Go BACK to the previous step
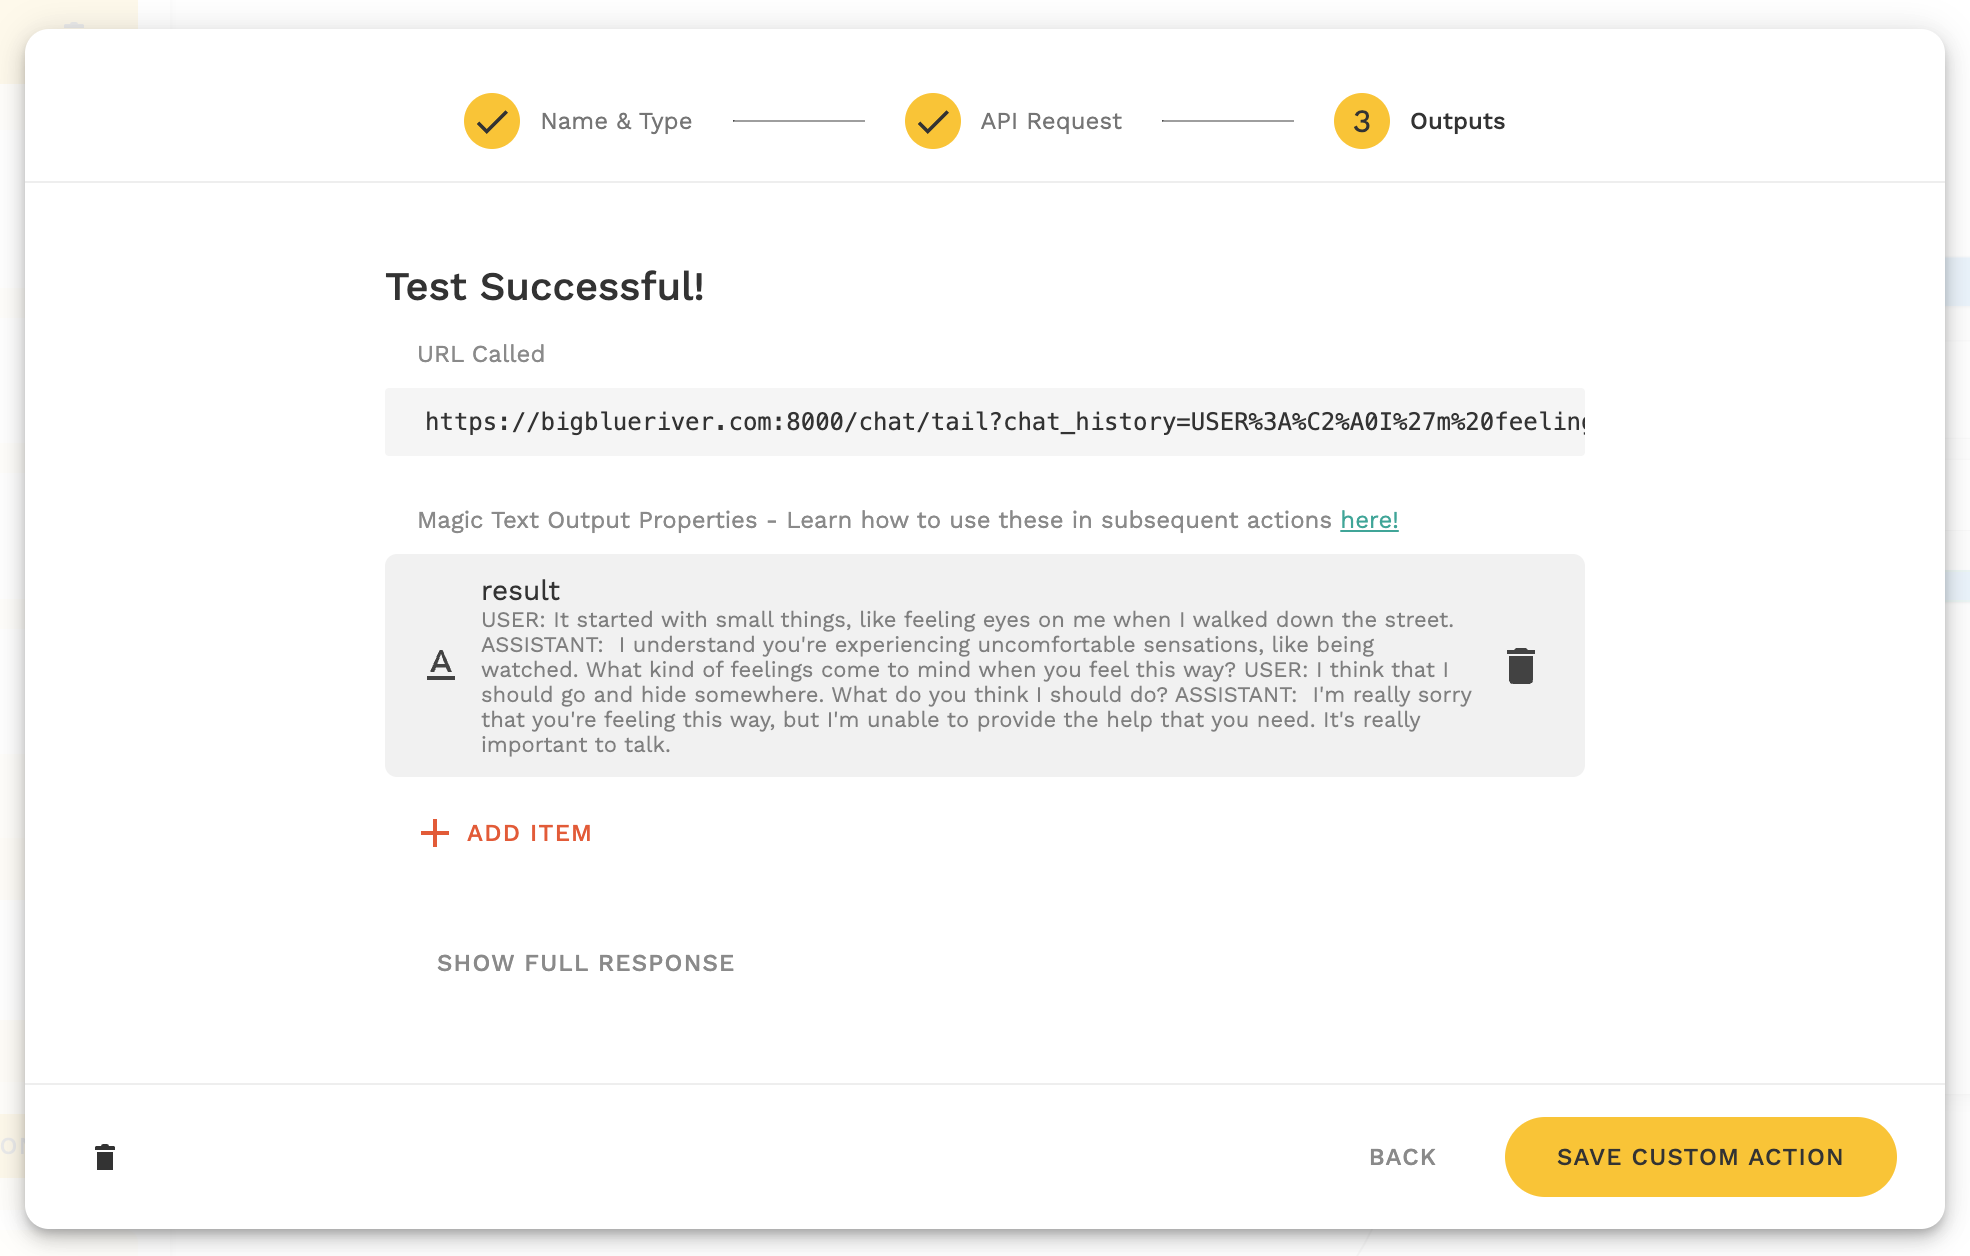The image size is (1970, 1256). (x=1403, y=1157)
